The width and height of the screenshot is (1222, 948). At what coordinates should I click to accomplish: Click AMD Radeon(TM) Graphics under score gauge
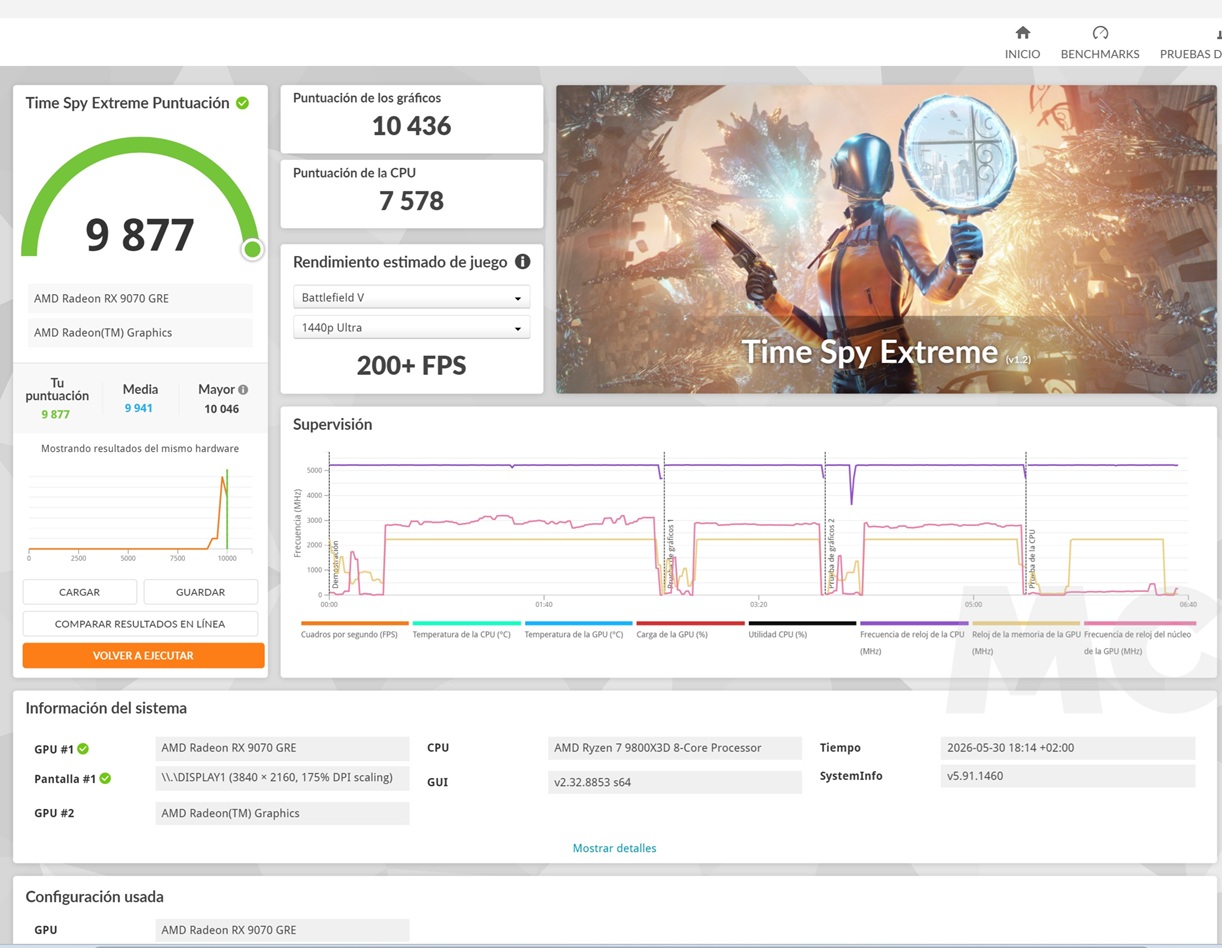point(140,332)
